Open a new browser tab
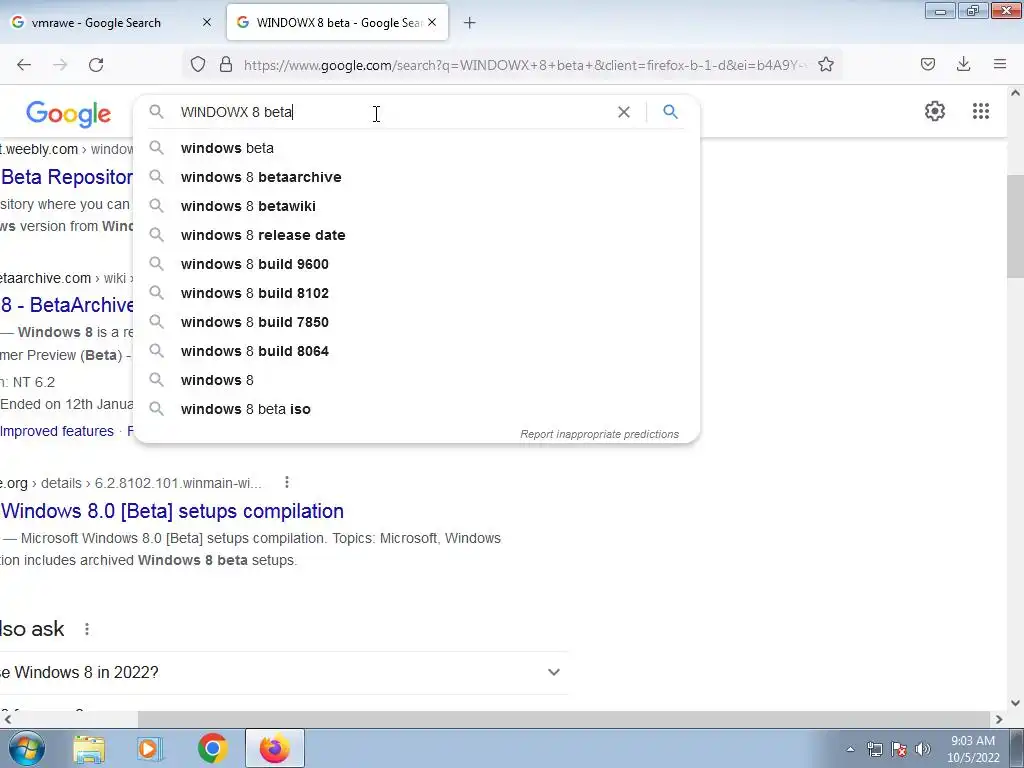 point(470,23)
